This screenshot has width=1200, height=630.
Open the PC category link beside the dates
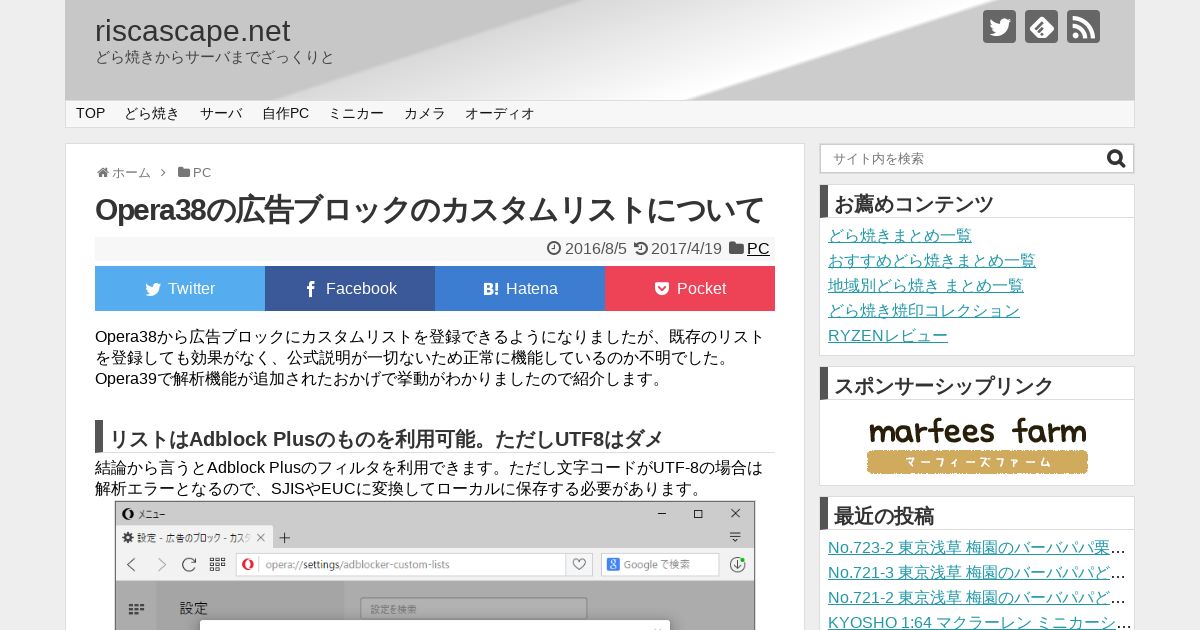758,248
